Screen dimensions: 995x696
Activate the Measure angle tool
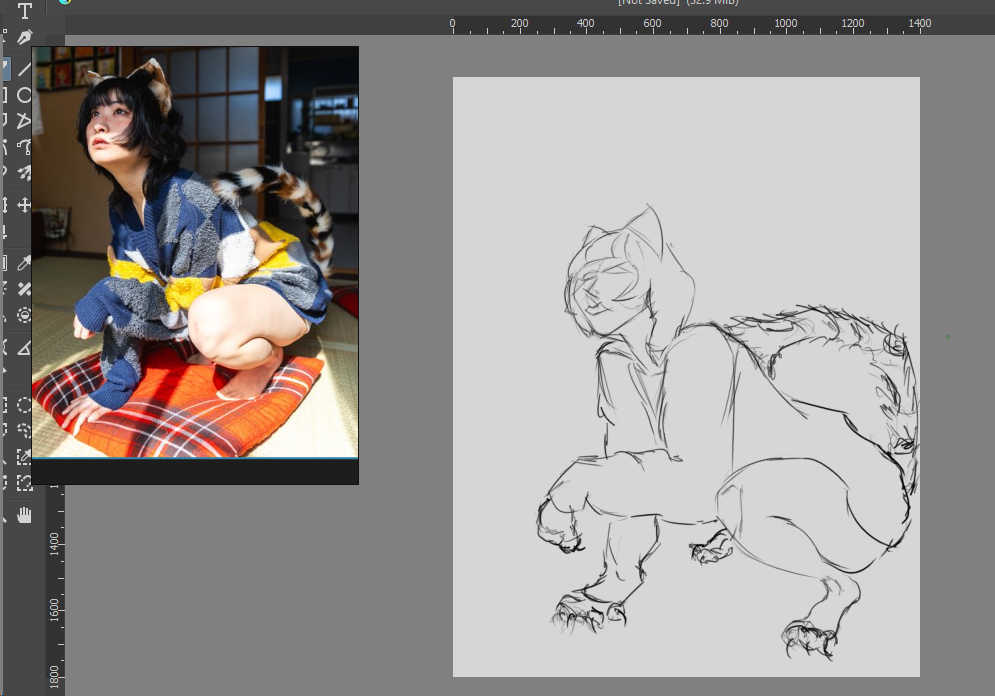pyautogui.click(x=24, y=347)
